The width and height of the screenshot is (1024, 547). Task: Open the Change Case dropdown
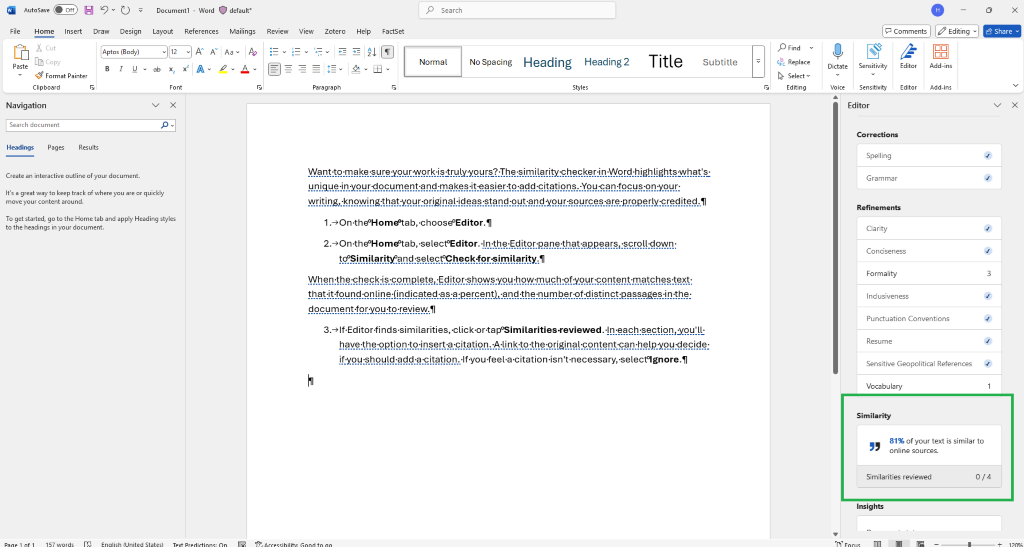point(232,52)
